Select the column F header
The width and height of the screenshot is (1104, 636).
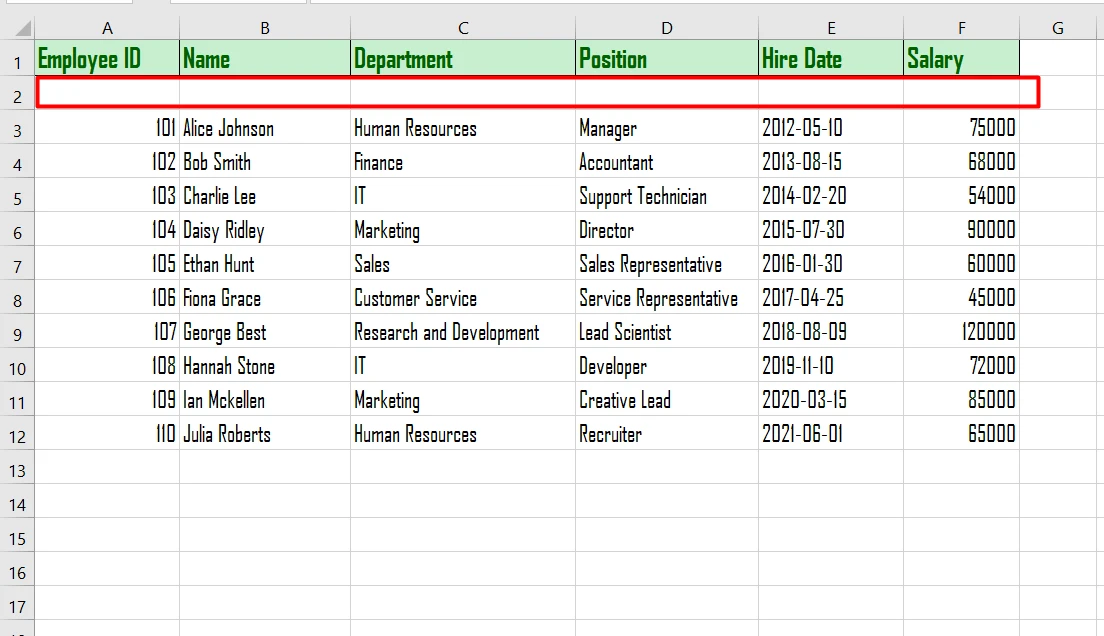point(961,28)
